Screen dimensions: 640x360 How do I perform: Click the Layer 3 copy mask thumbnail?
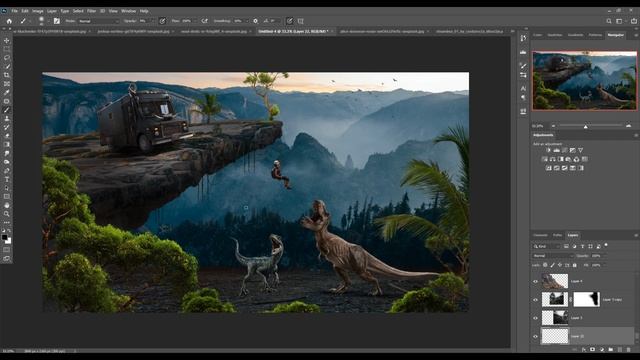tap(587, 300)
